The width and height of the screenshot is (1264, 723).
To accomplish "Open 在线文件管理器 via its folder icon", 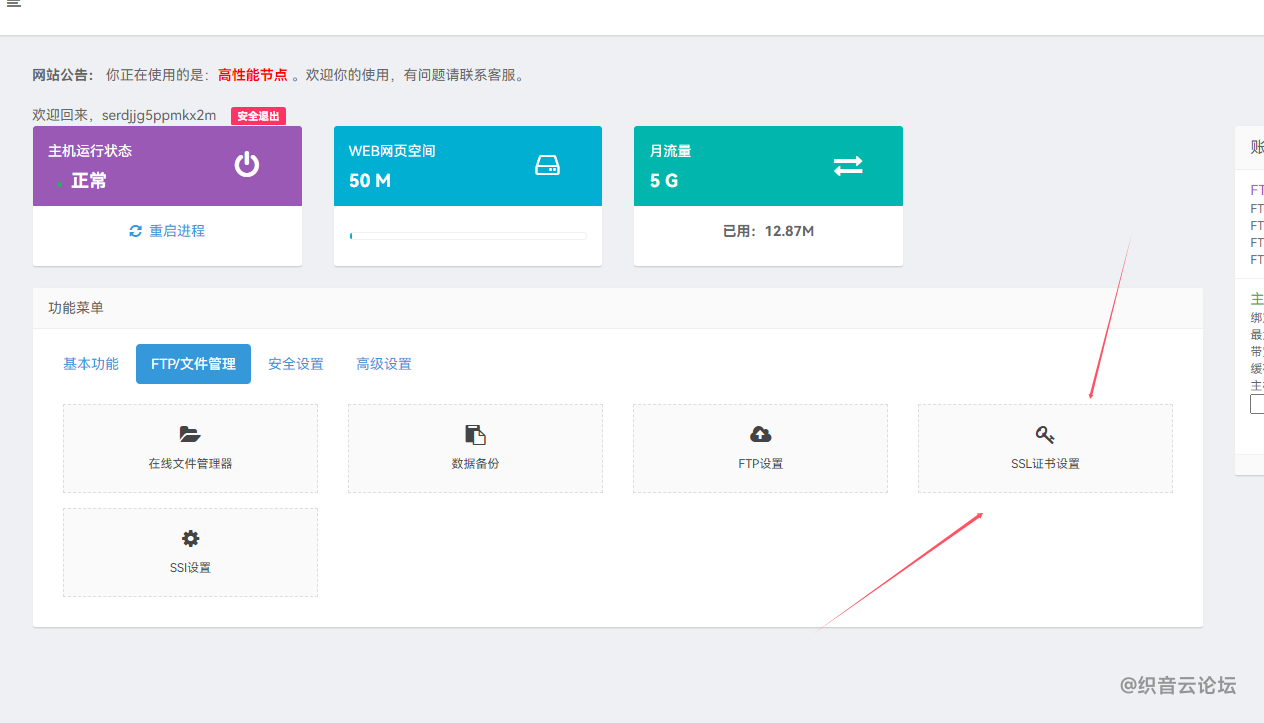I will [190, 434].
